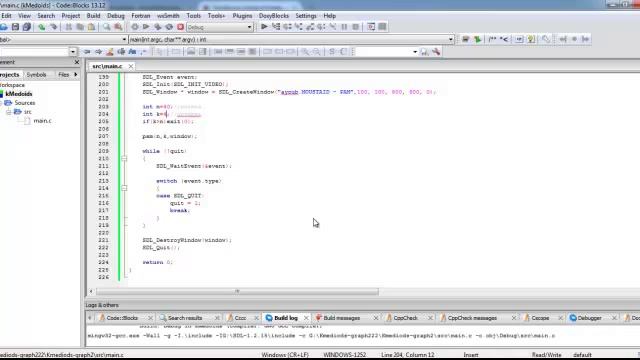The height and width of the screenshot is (360, 640).
Task: Click the Save all files icon
Action: coord(27,27)
